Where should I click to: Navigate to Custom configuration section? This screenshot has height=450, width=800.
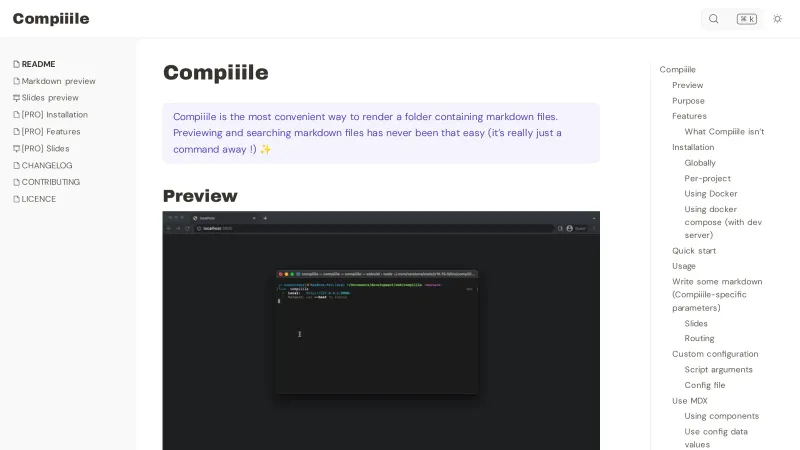tap(715, 354)
